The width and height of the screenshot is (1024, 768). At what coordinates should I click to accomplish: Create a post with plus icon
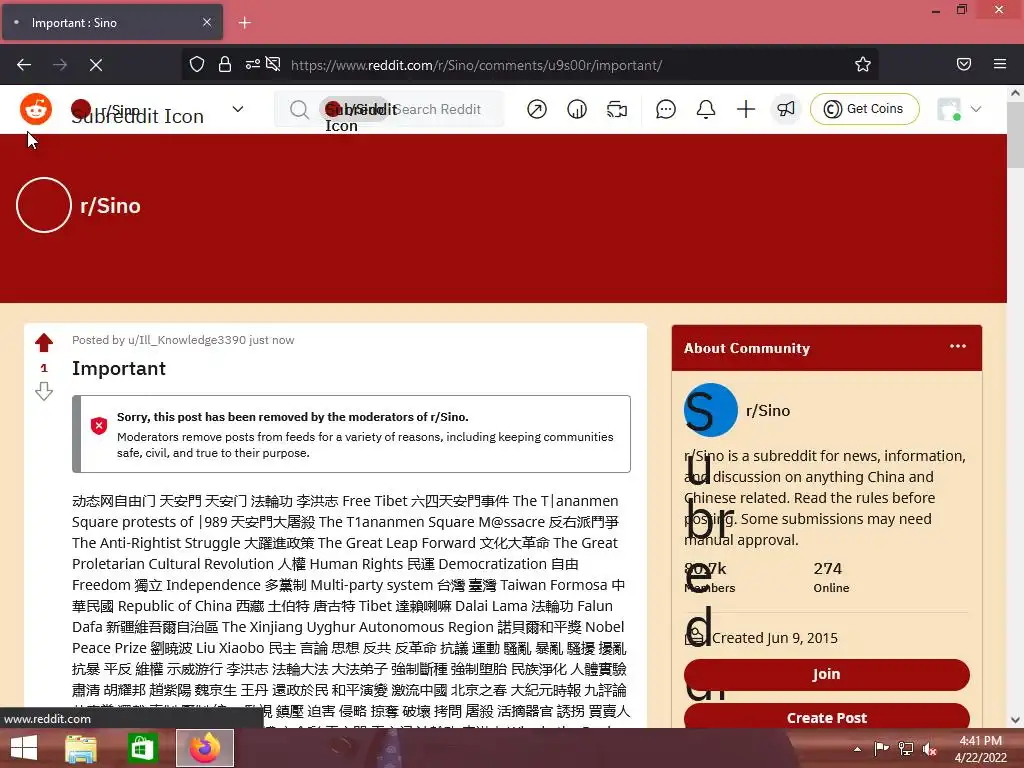click(746, 109)
